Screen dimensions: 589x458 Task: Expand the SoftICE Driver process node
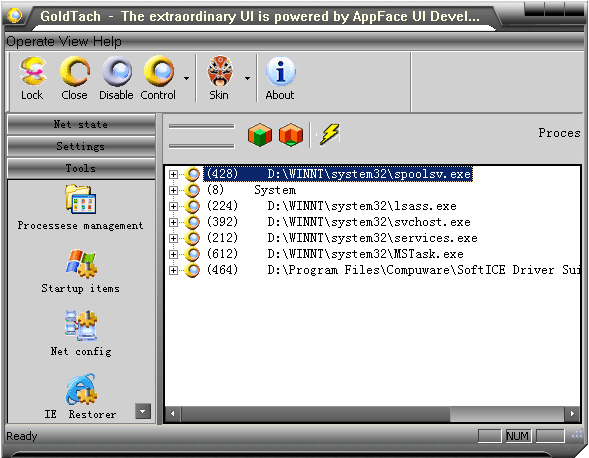pyautogui.click(x=173, y=270)
